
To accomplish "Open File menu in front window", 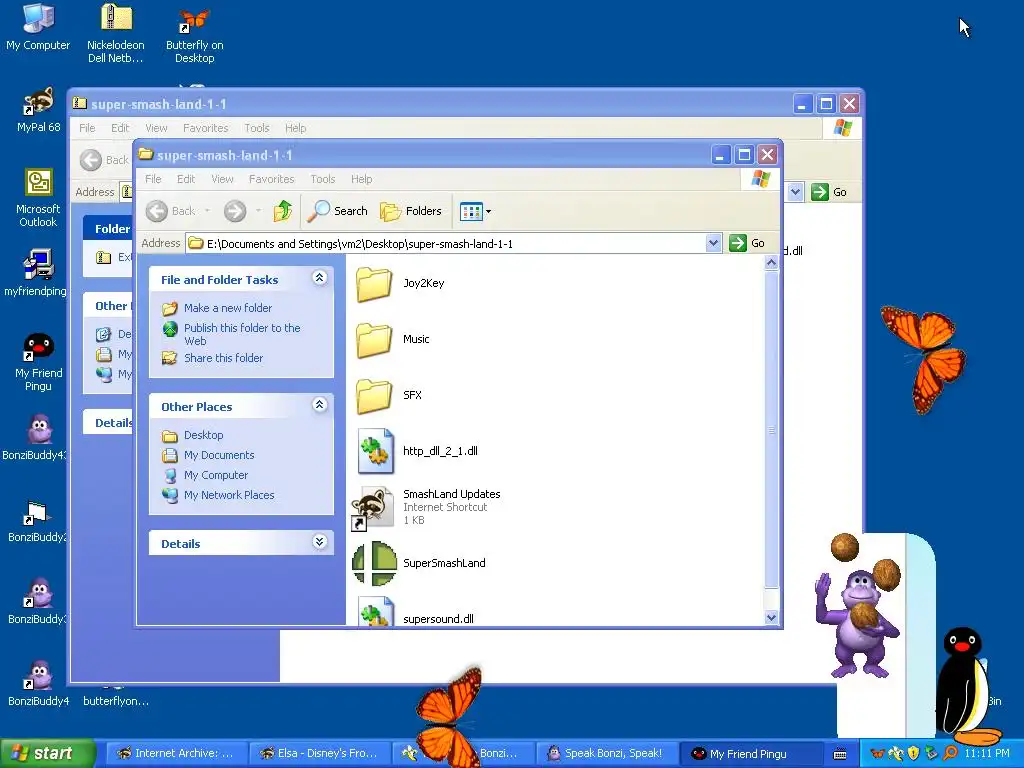I will click(x=153, y=179).
